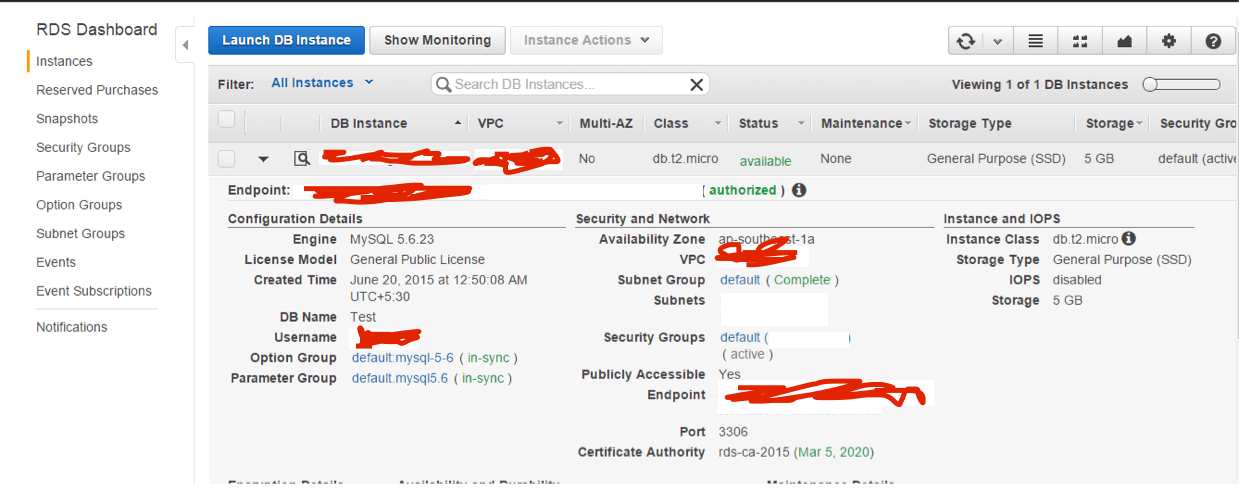The height and width of the screenshot is (492, 1239).
Task: Collapse the sidebar with the arrow icon
Action: point(185,45)
